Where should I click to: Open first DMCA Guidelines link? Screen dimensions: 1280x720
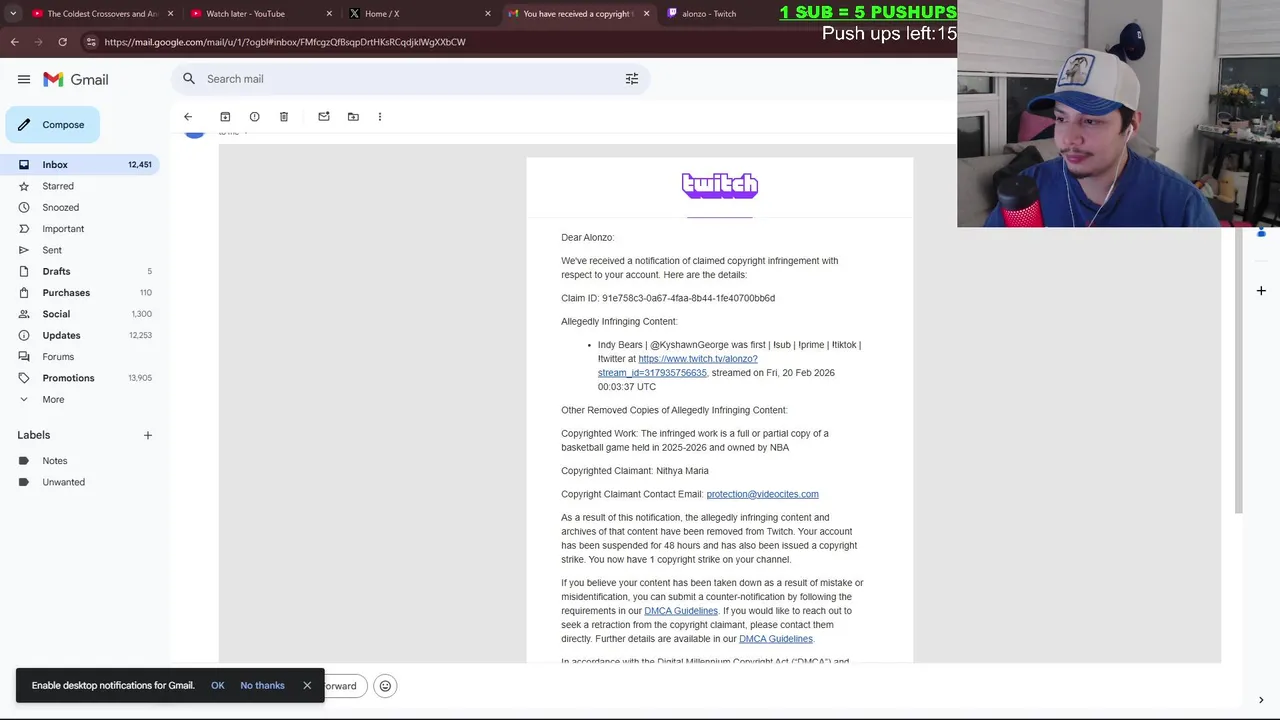pos(681,611)
